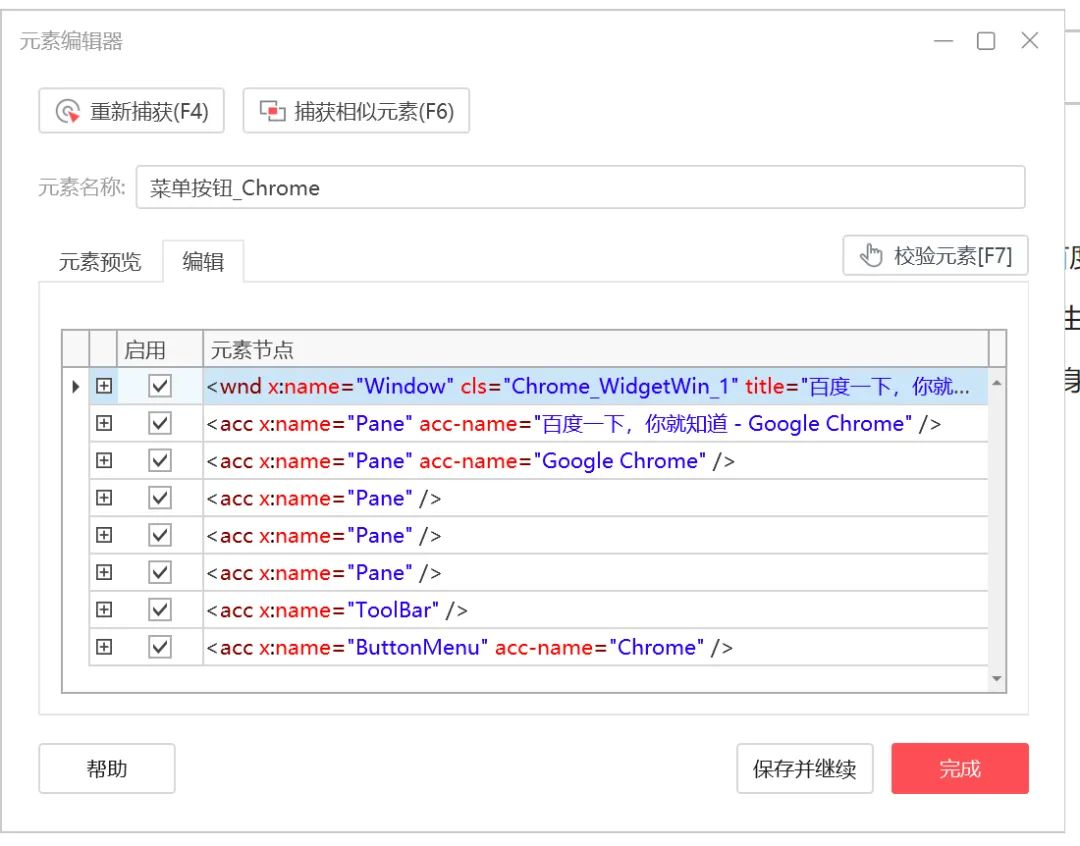Close the 元素编辑器 dialog

pos(1030,41)
